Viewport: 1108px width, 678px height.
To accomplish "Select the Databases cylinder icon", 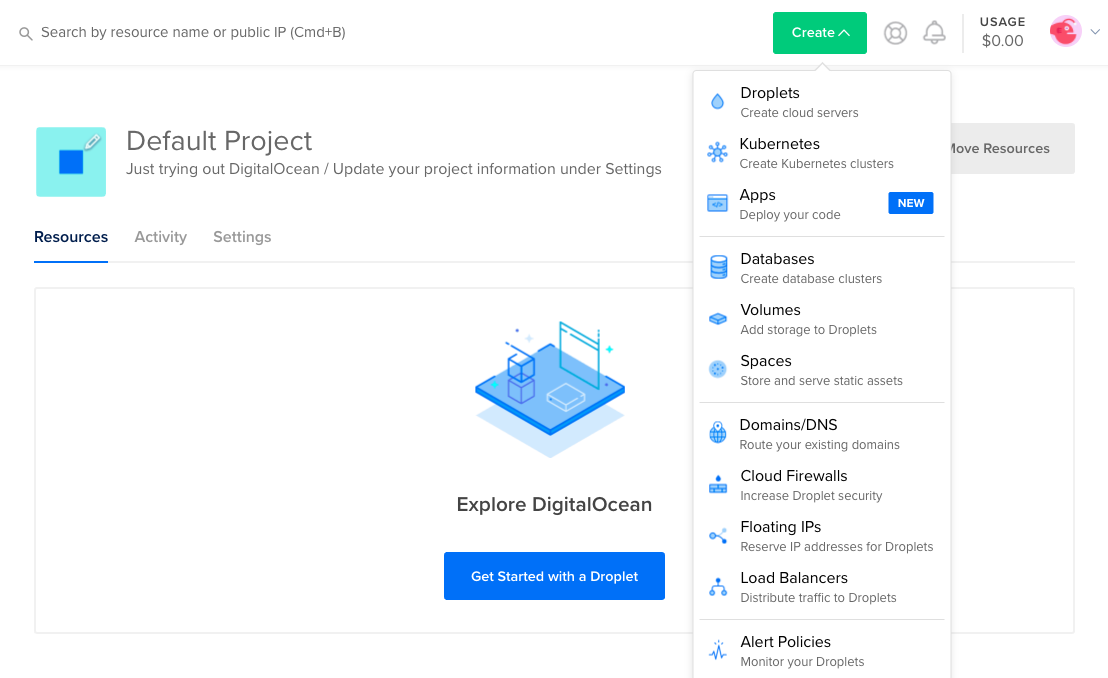I will [x=717, y=266].
